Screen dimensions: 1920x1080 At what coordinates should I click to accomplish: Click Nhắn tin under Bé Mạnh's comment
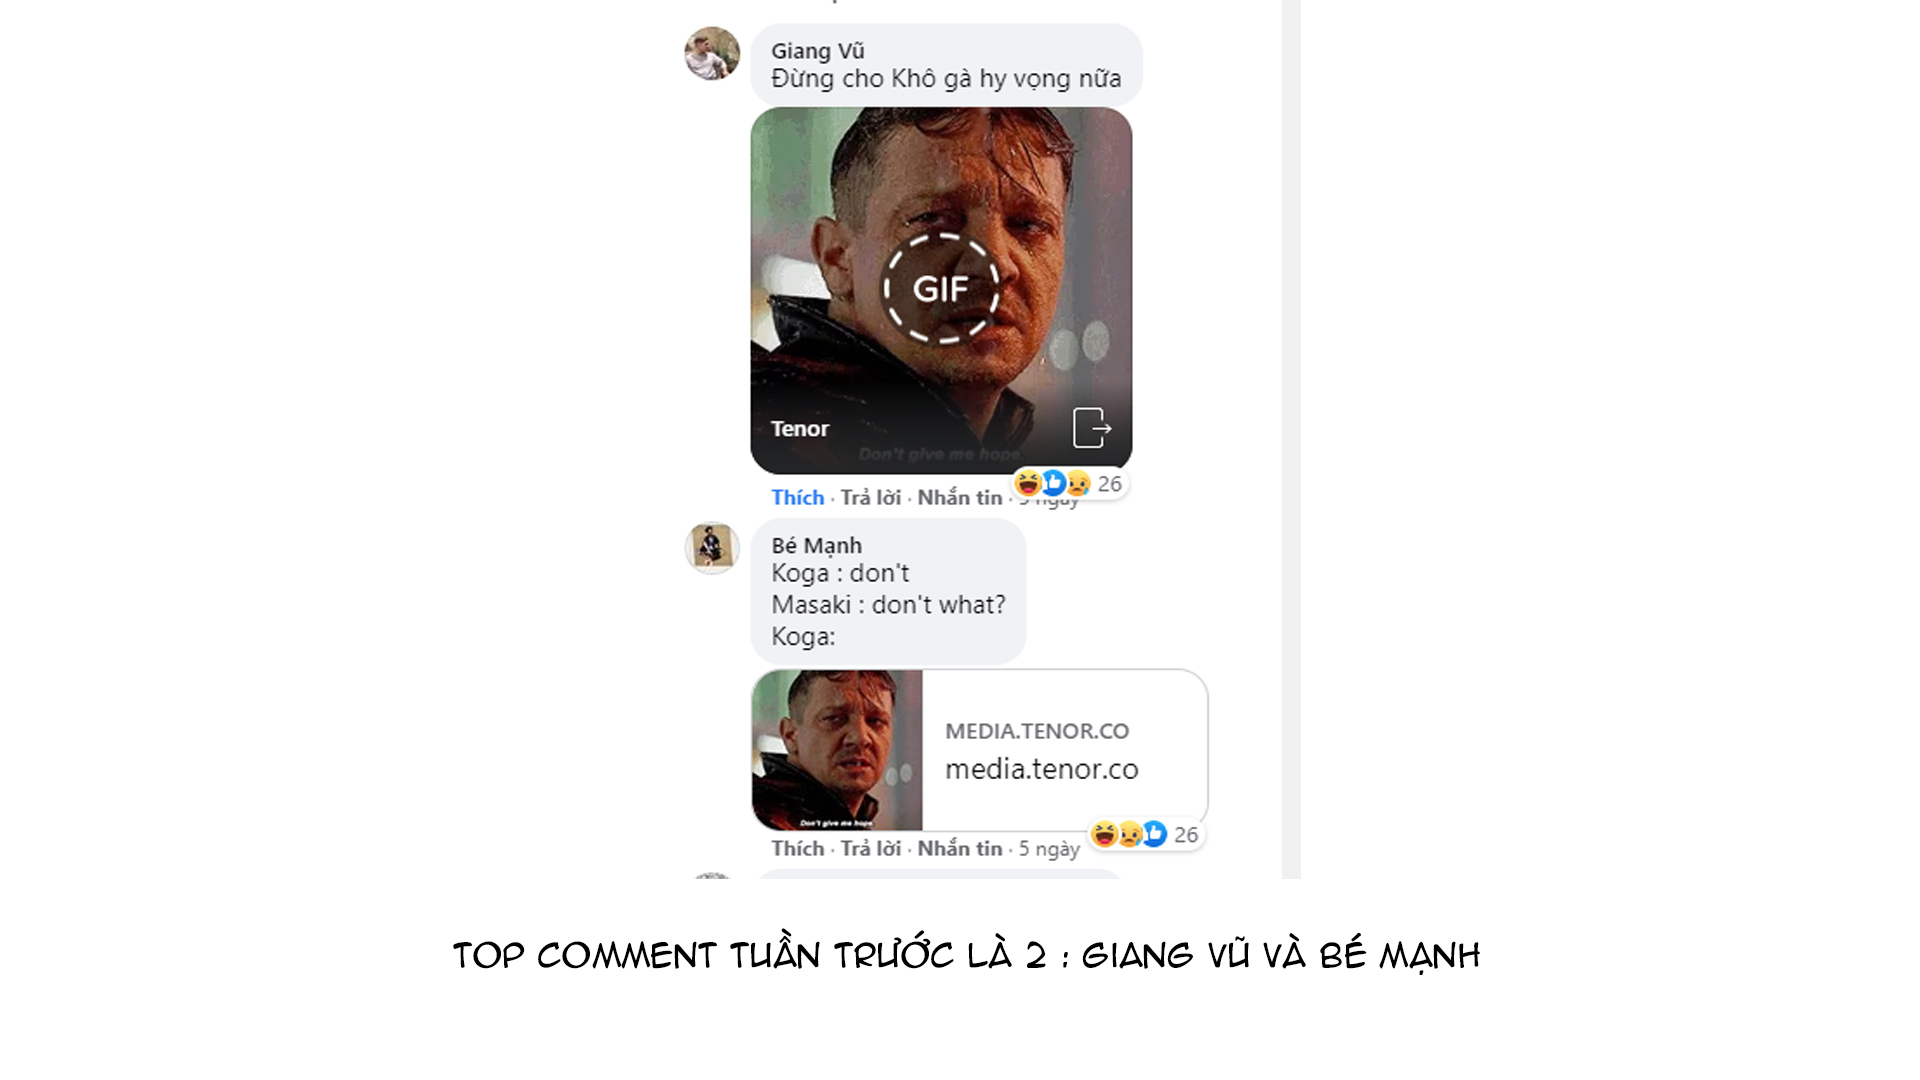[959, 848]
